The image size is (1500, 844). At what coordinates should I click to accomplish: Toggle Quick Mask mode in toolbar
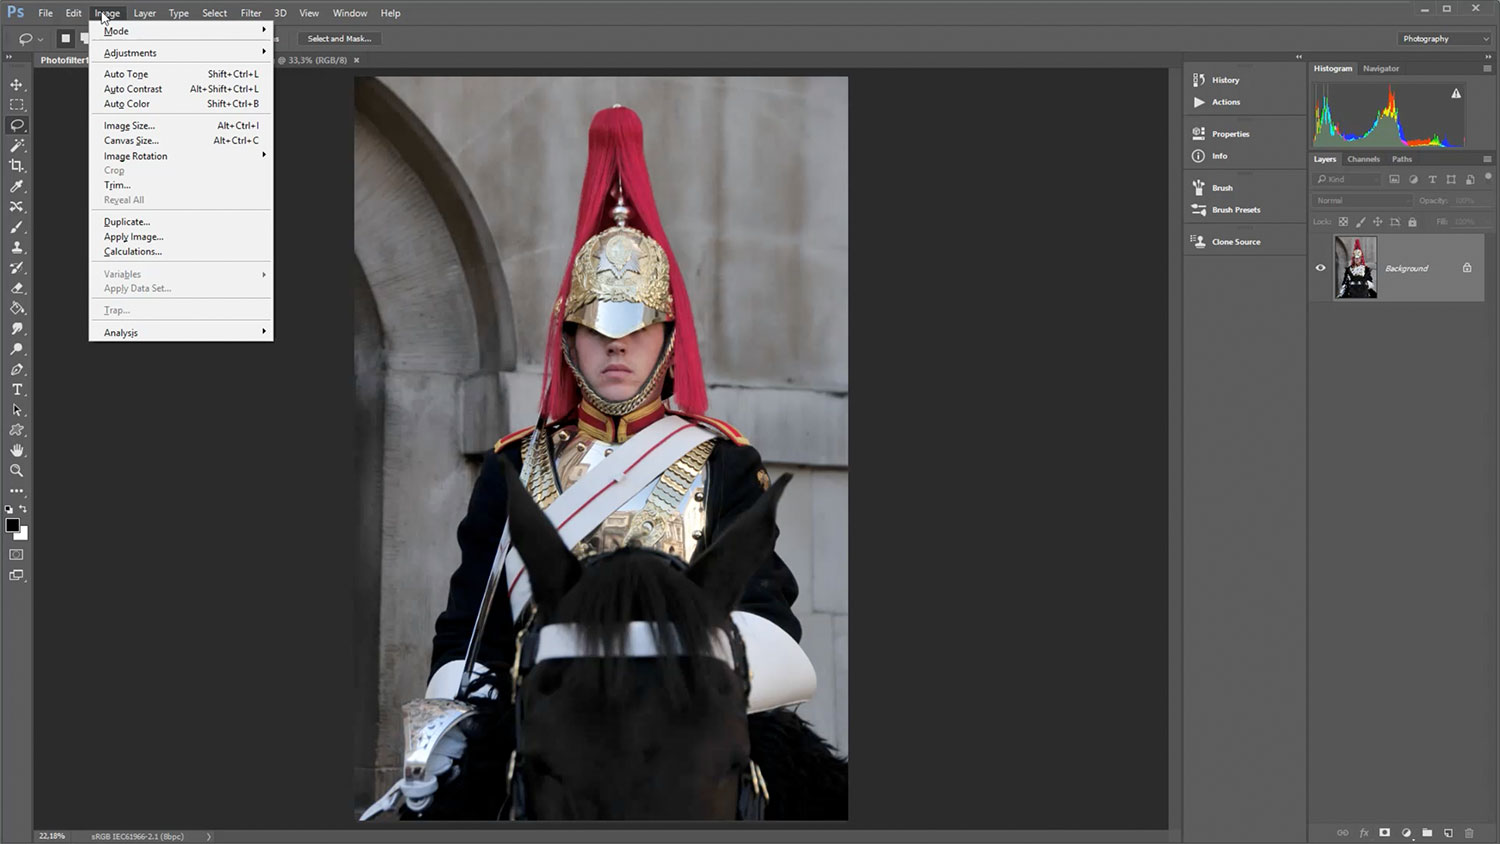[17, 554]
